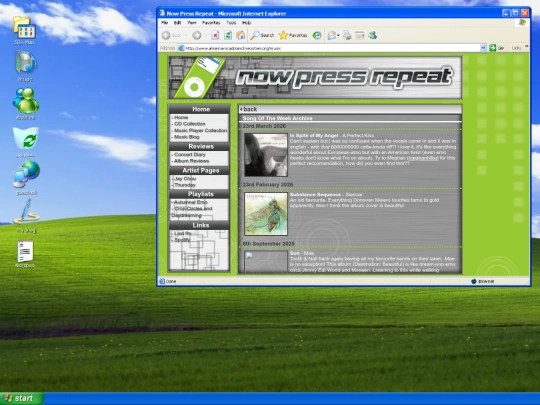Click the page icon in the address bar
The image size is (540, 405).
click(181, 48)
